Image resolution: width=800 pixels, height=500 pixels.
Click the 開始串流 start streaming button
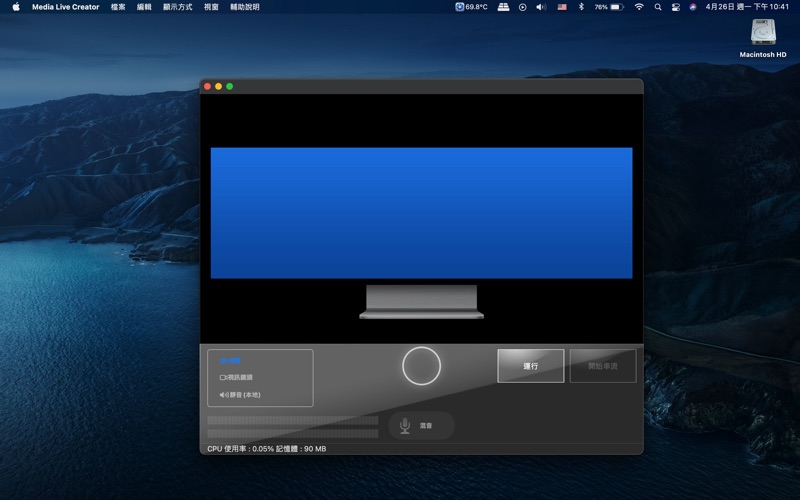(603, 366)
